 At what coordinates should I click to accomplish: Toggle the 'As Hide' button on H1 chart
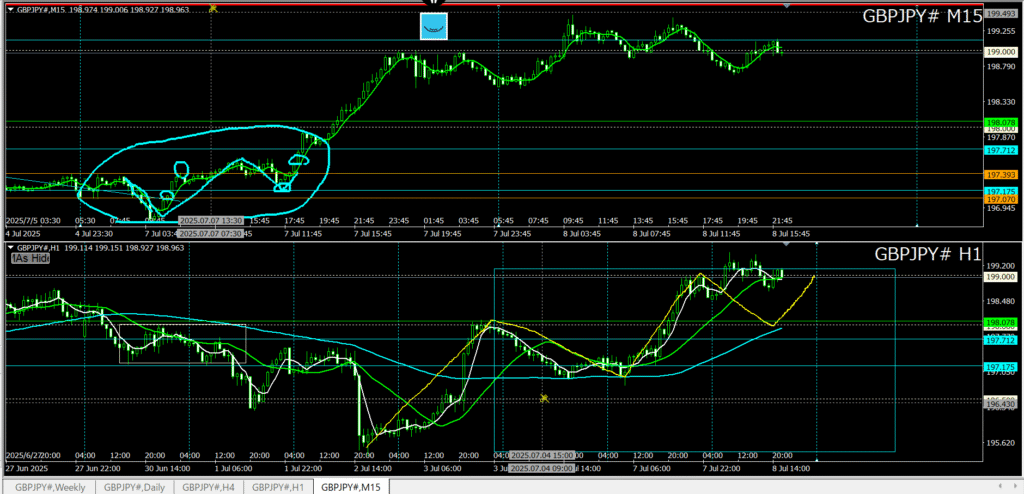click(x=30, y=258)
